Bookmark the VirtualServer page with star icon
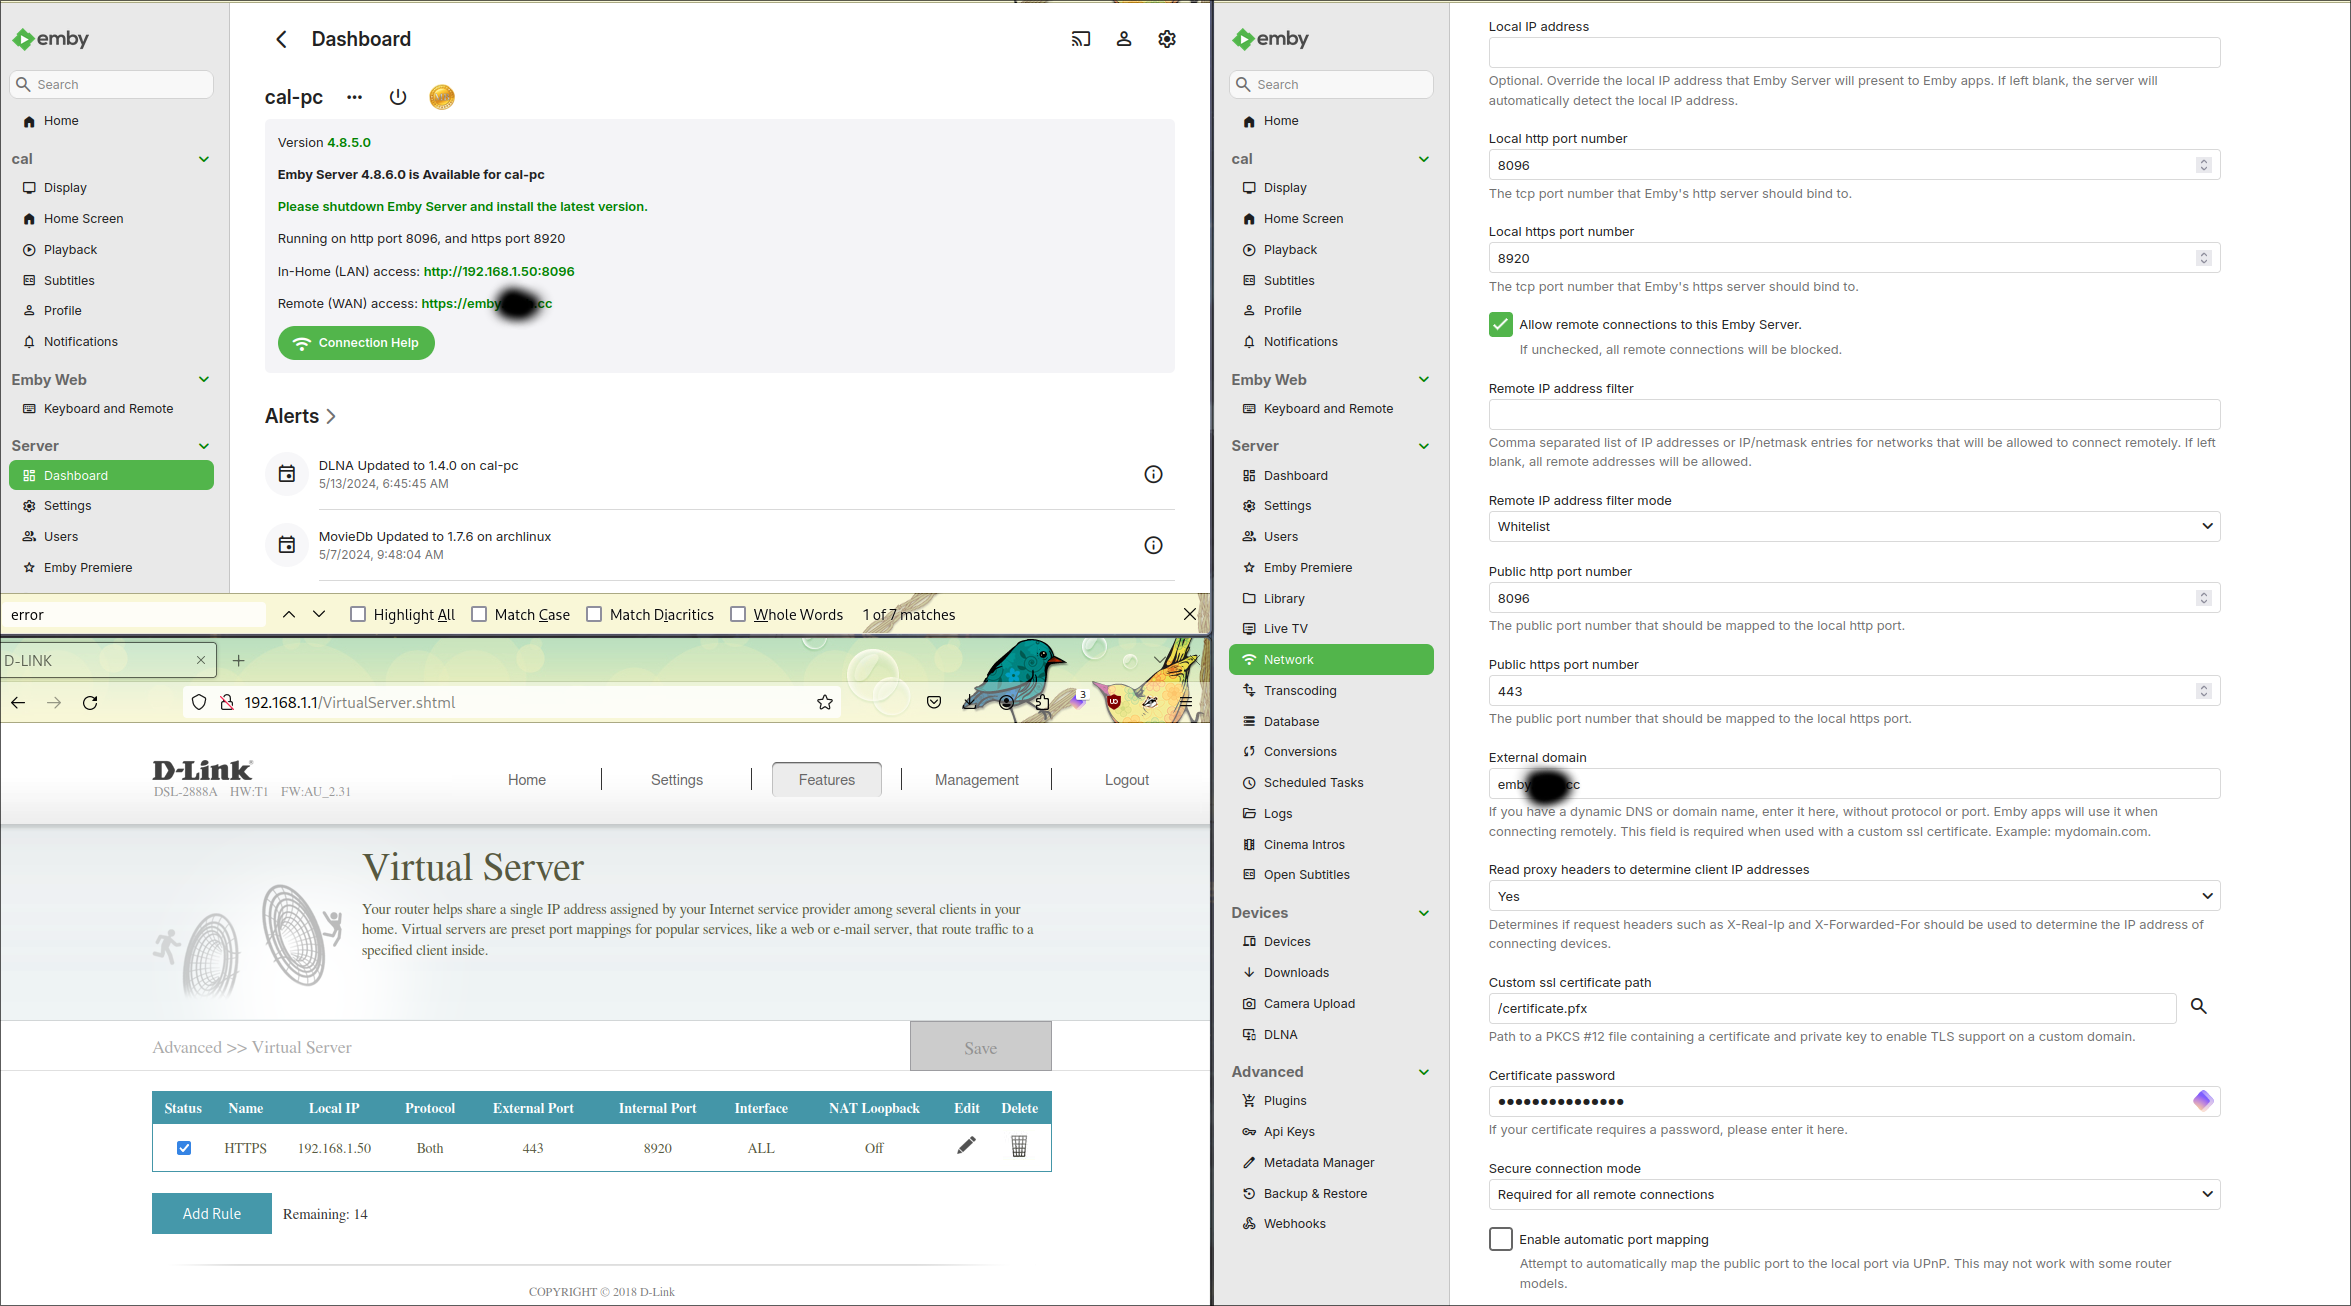Viewport: 2351px width, 1306px height. point(825,703)
